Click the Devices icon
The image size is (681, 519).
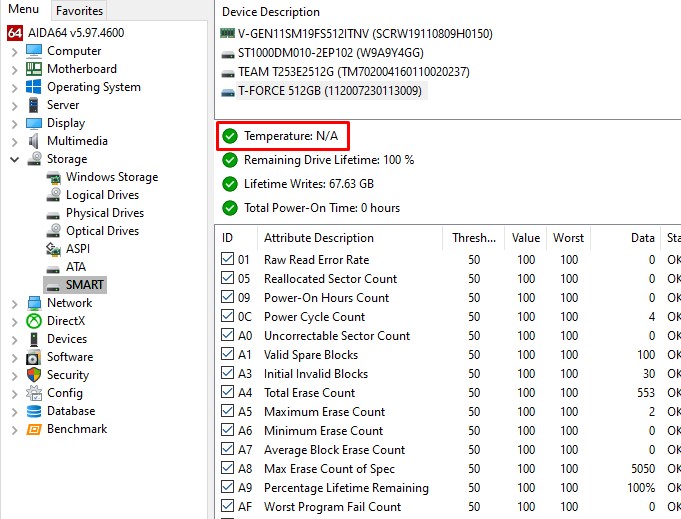click(x=34, y=339)
